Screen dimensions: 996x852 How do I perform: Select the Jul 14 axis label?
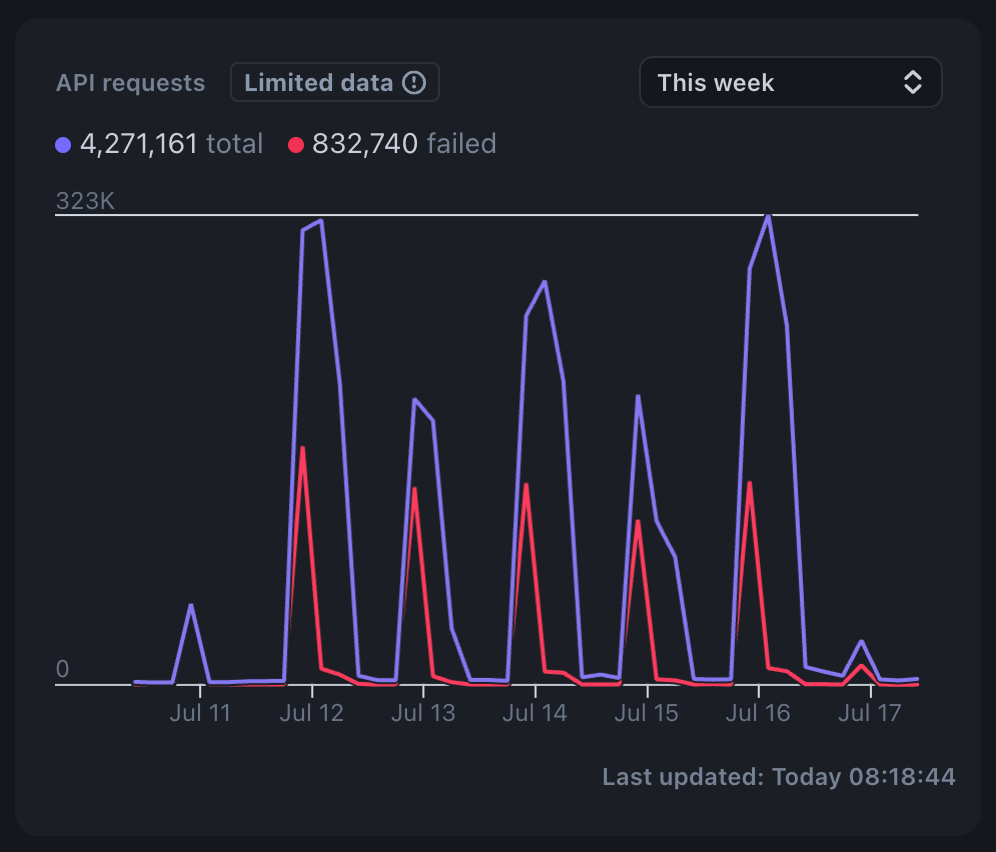535,713
